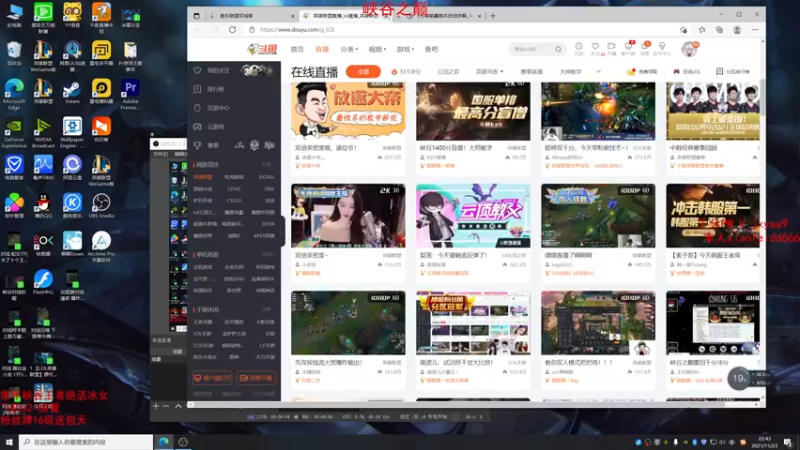Click the floating 19 percent badge
Image resolution: width=800 pixels, height=450 pixels.
739,378
